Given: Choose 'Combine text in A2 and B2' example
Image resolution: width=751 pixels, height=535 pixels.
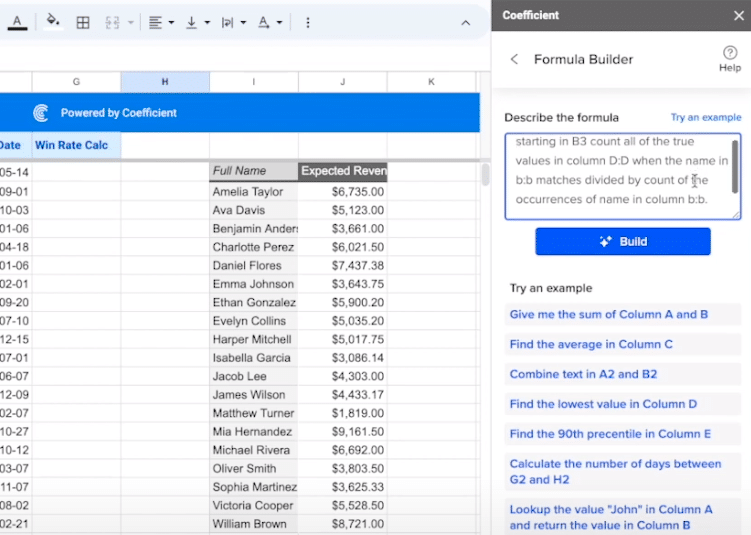Looking at the screenshot, I should point(583,374).
